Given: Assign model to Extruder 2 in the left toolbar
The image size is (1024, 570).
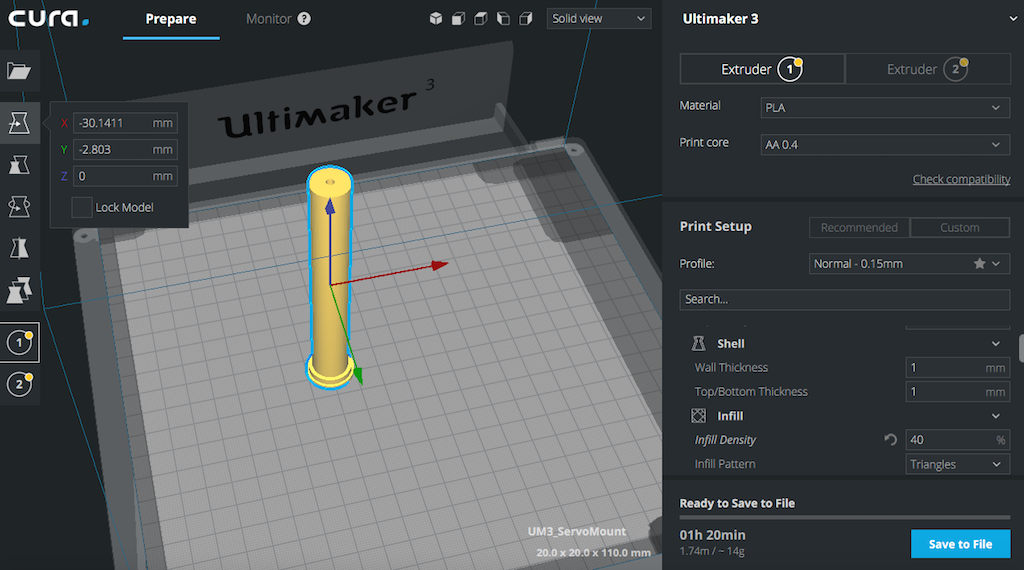Looking at the screenshot, I should point(20,384).
